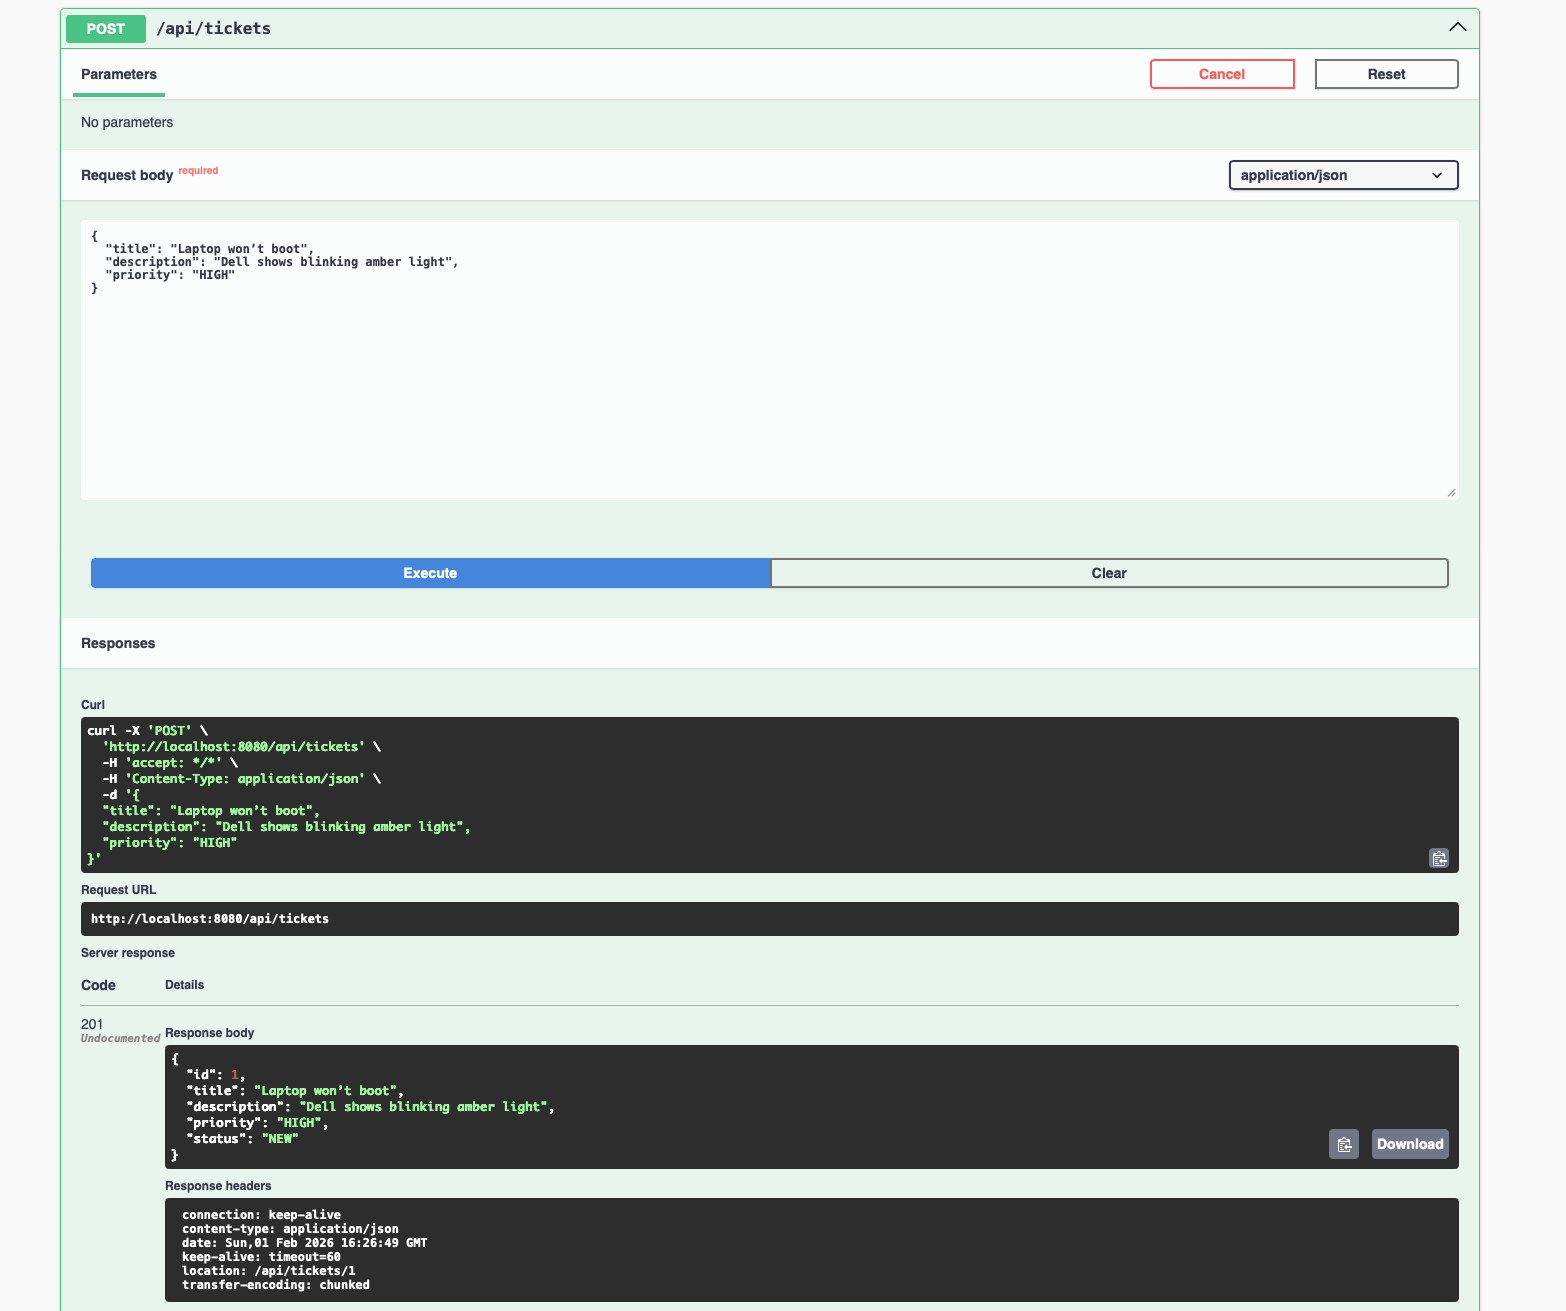Screen dimensions: 1566x1311
Task: Select the Request URL field
Action: pyautogui.click(x=770, y=918)
